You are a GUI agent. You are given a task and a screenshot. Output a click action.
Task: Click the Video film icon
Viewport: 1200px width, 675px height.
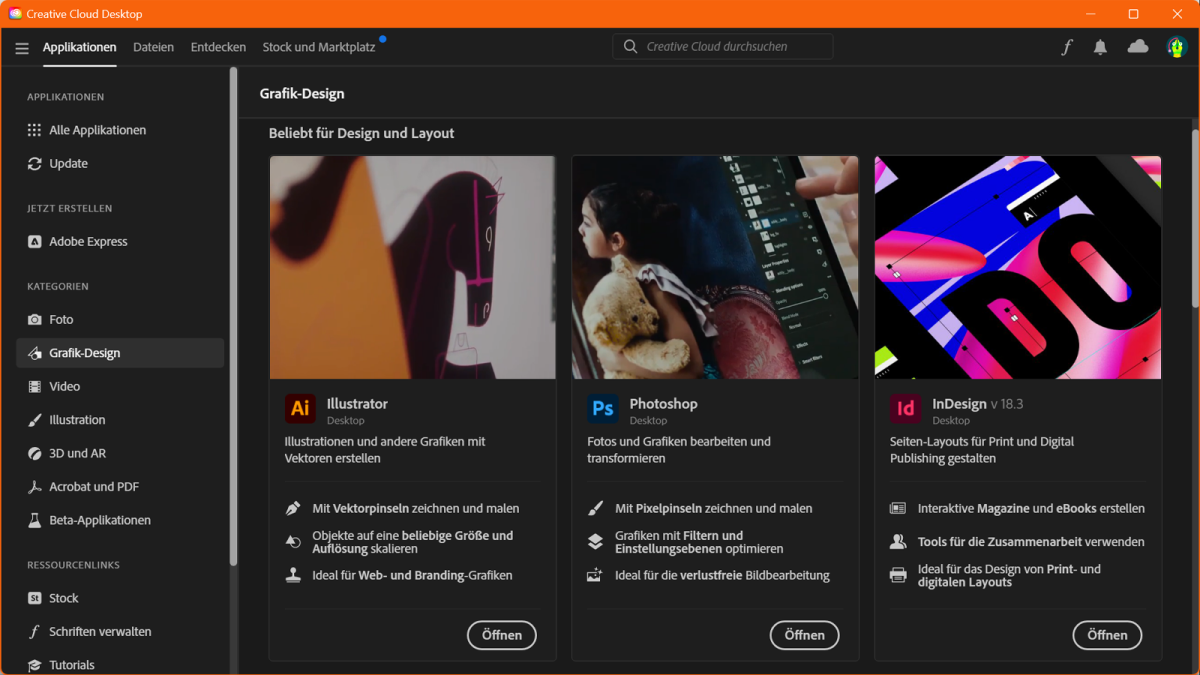point(35,387)
